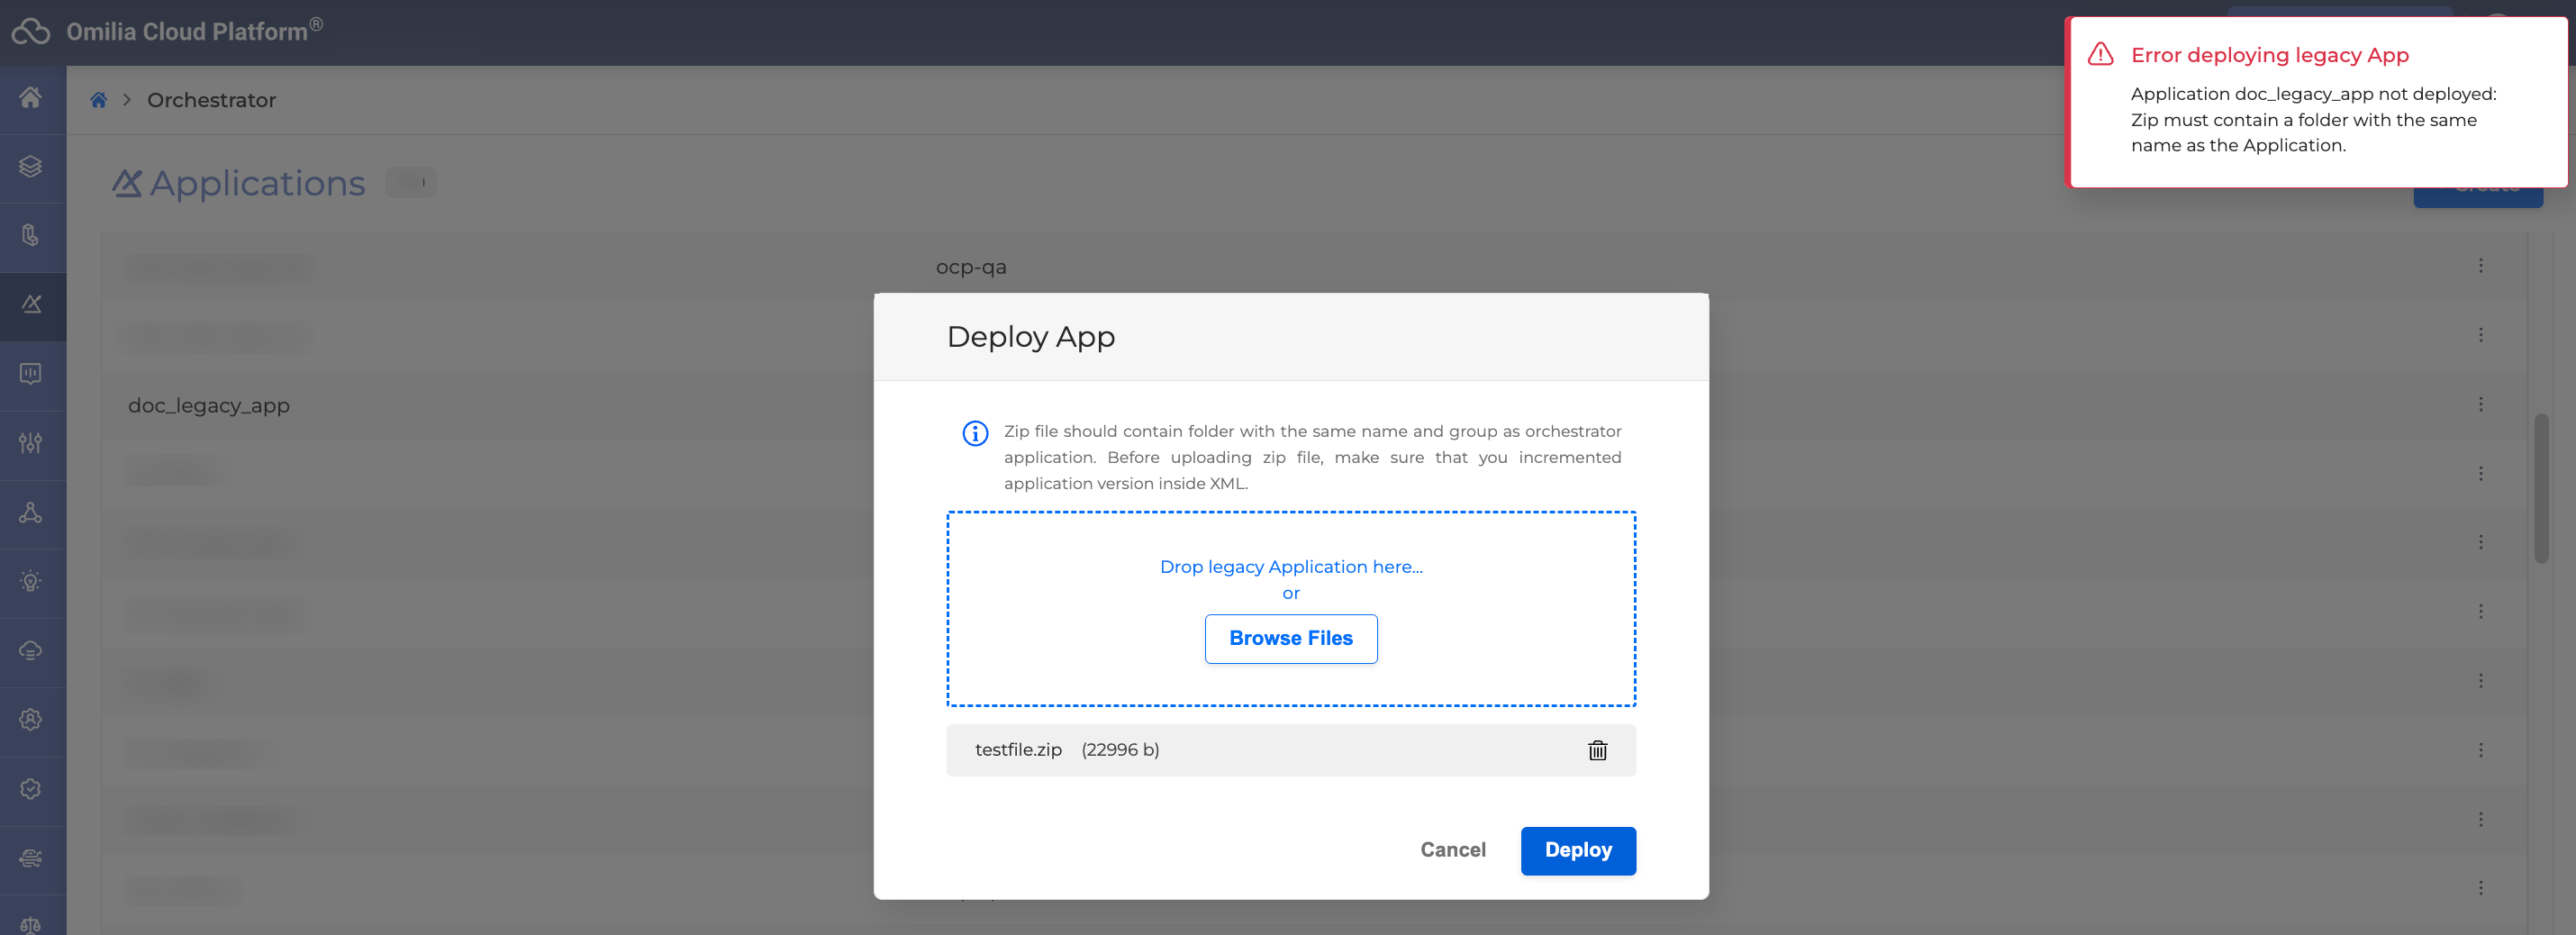The height and width of the screenshot is (935, 2576).
Task: Open the layers stack icon in sidebar
Action: [31, 167]
